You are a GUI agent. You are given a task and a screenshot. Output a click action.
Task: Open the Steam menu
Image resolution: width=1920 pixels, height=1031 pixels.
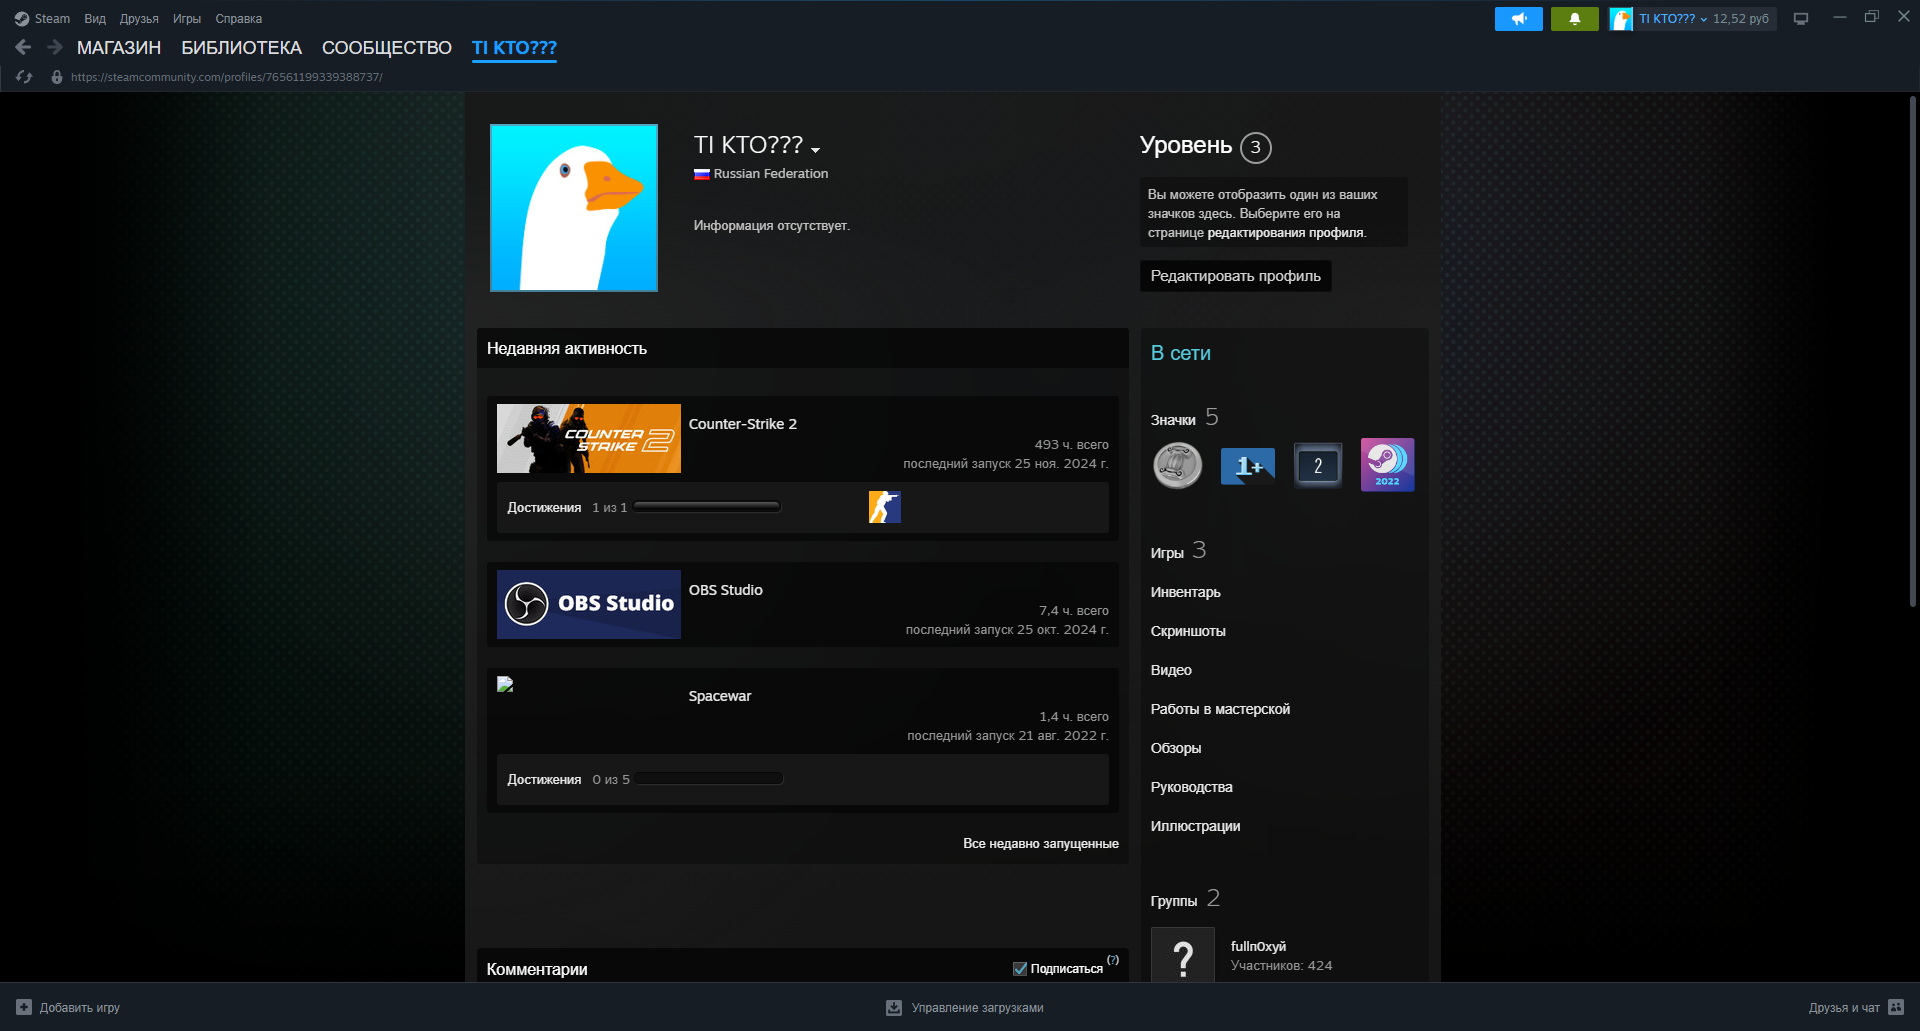(52, 19)
